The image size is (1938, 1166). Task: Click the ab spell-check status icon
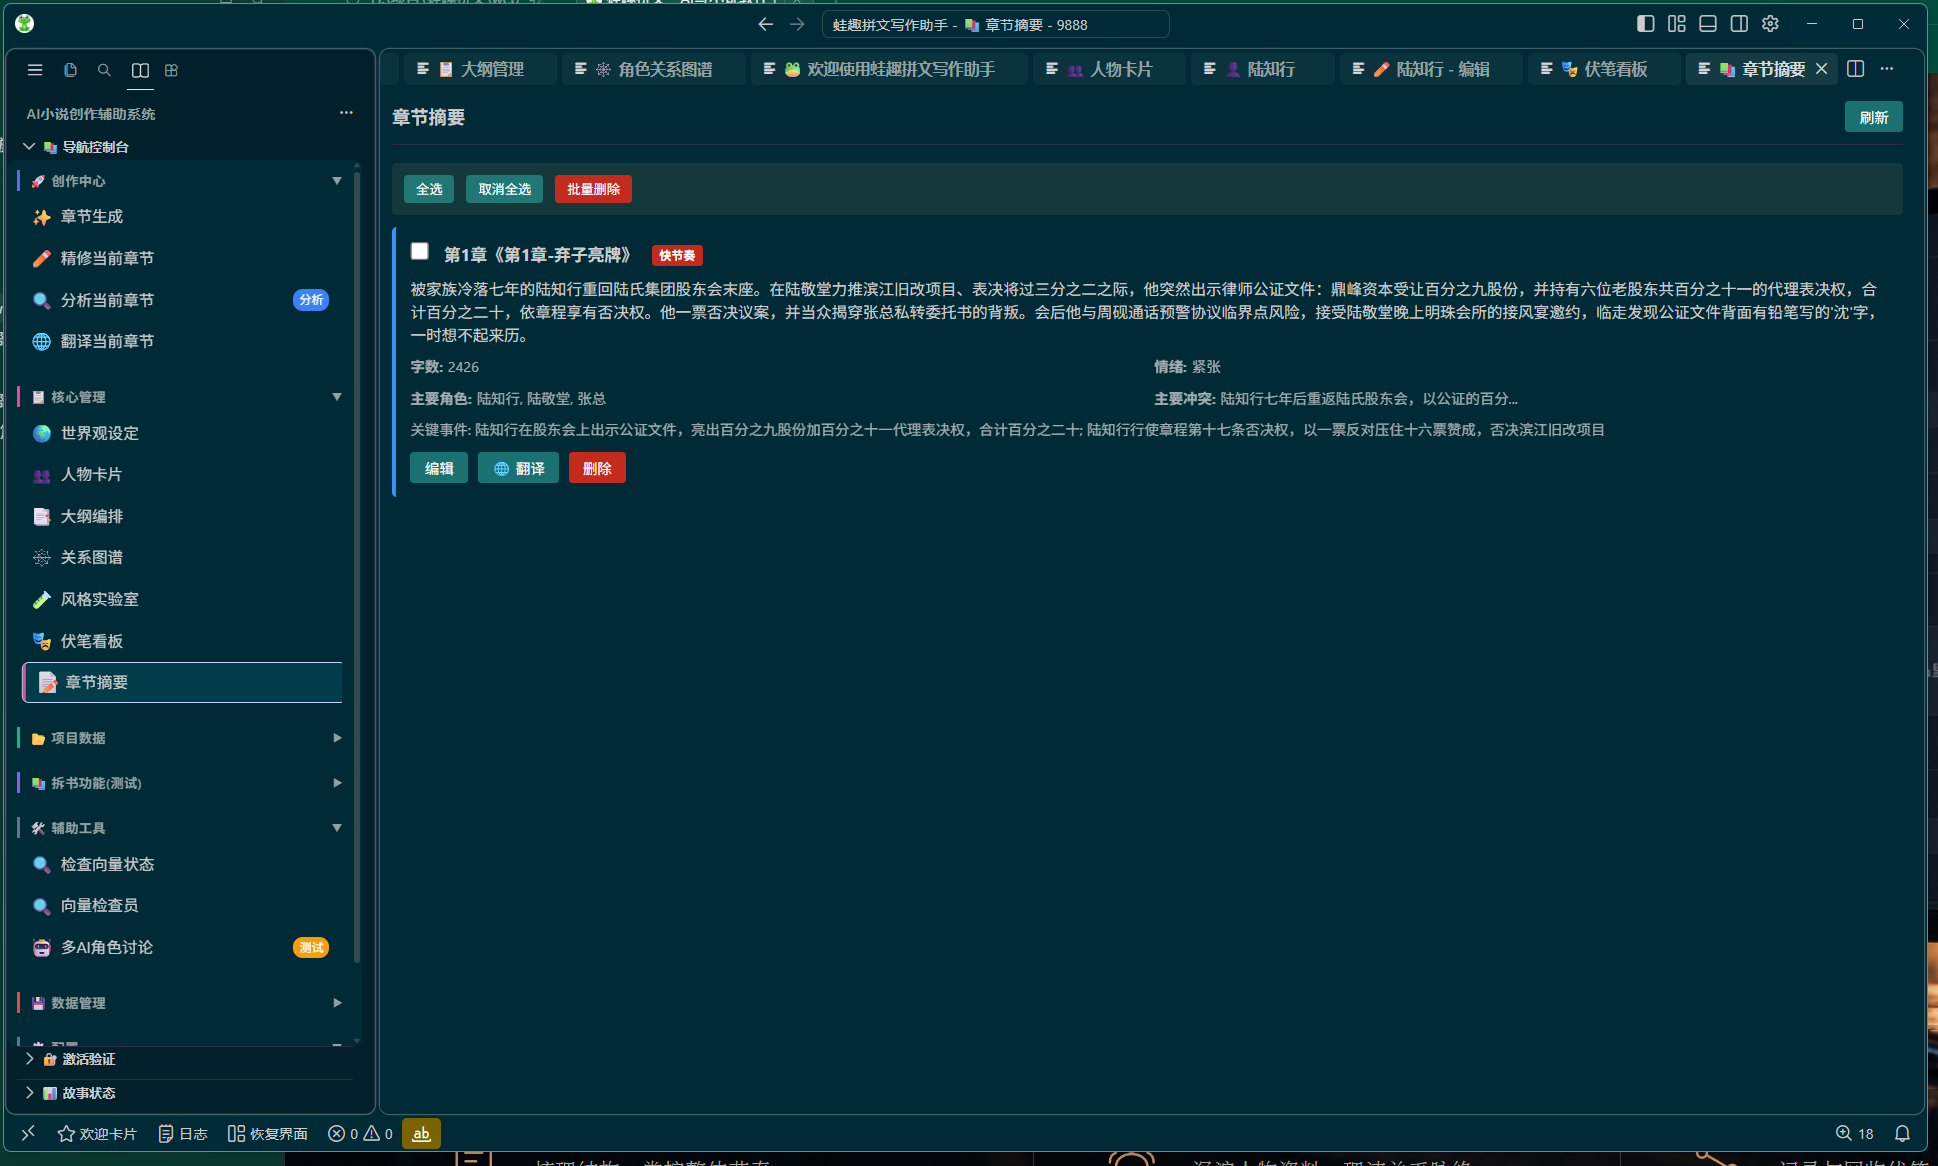click(421, 1133)
